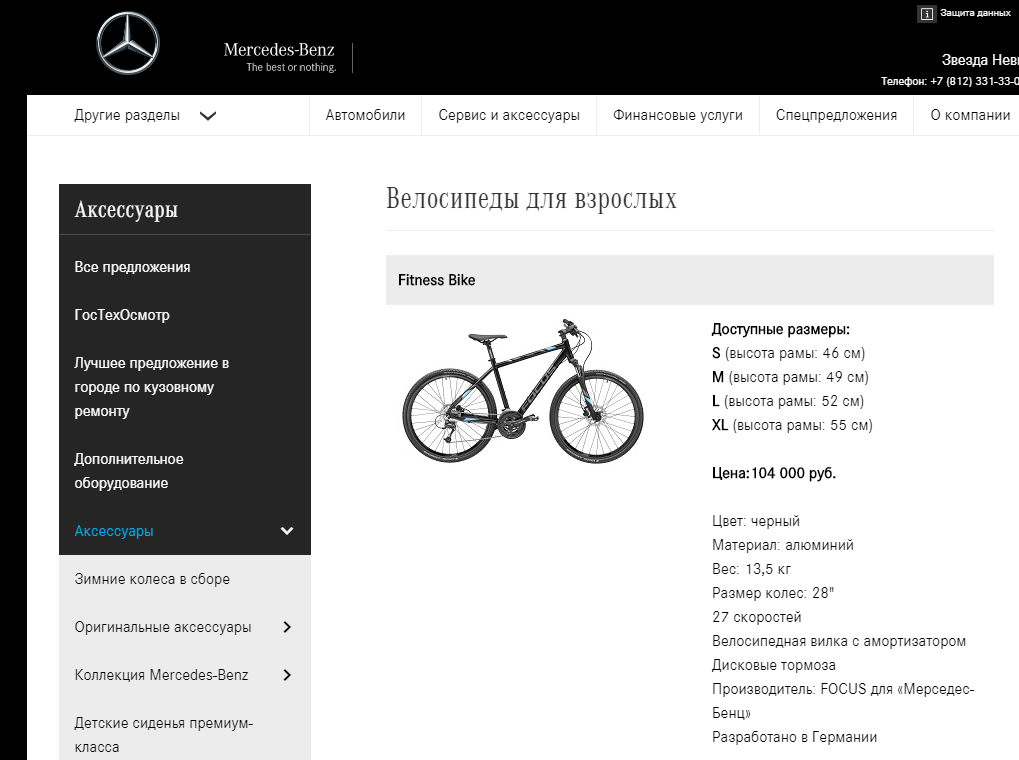Screen dimensions: 1019x760
Task: Click the Велосипеды для взрослых heading
Action: click(532, 198)
